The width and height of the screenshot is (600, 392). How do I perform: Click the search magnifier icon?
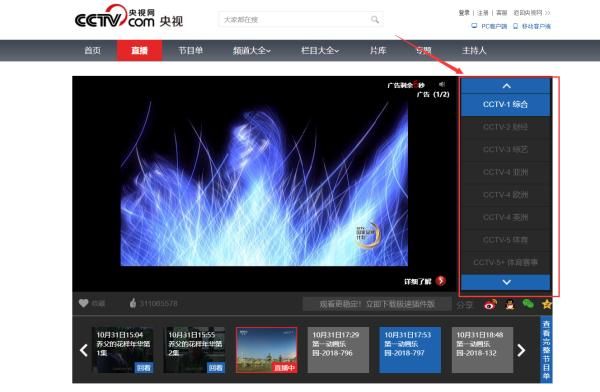coord(375,19)
